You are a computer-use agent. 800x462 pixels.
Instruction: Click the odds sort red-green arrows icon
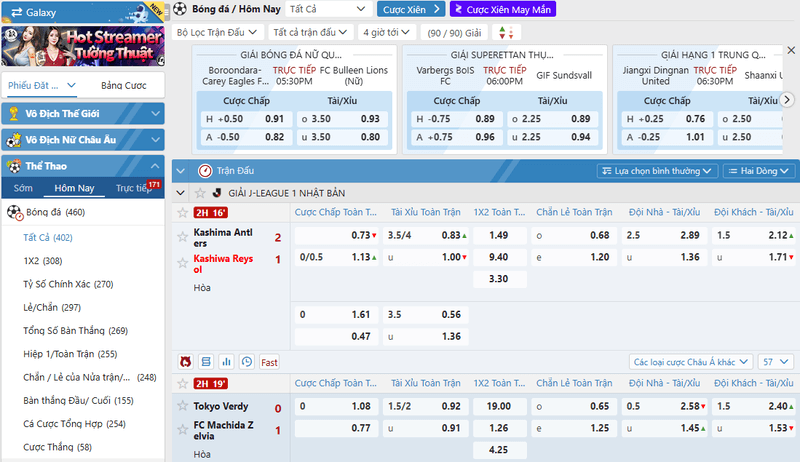tap(506, 33)
